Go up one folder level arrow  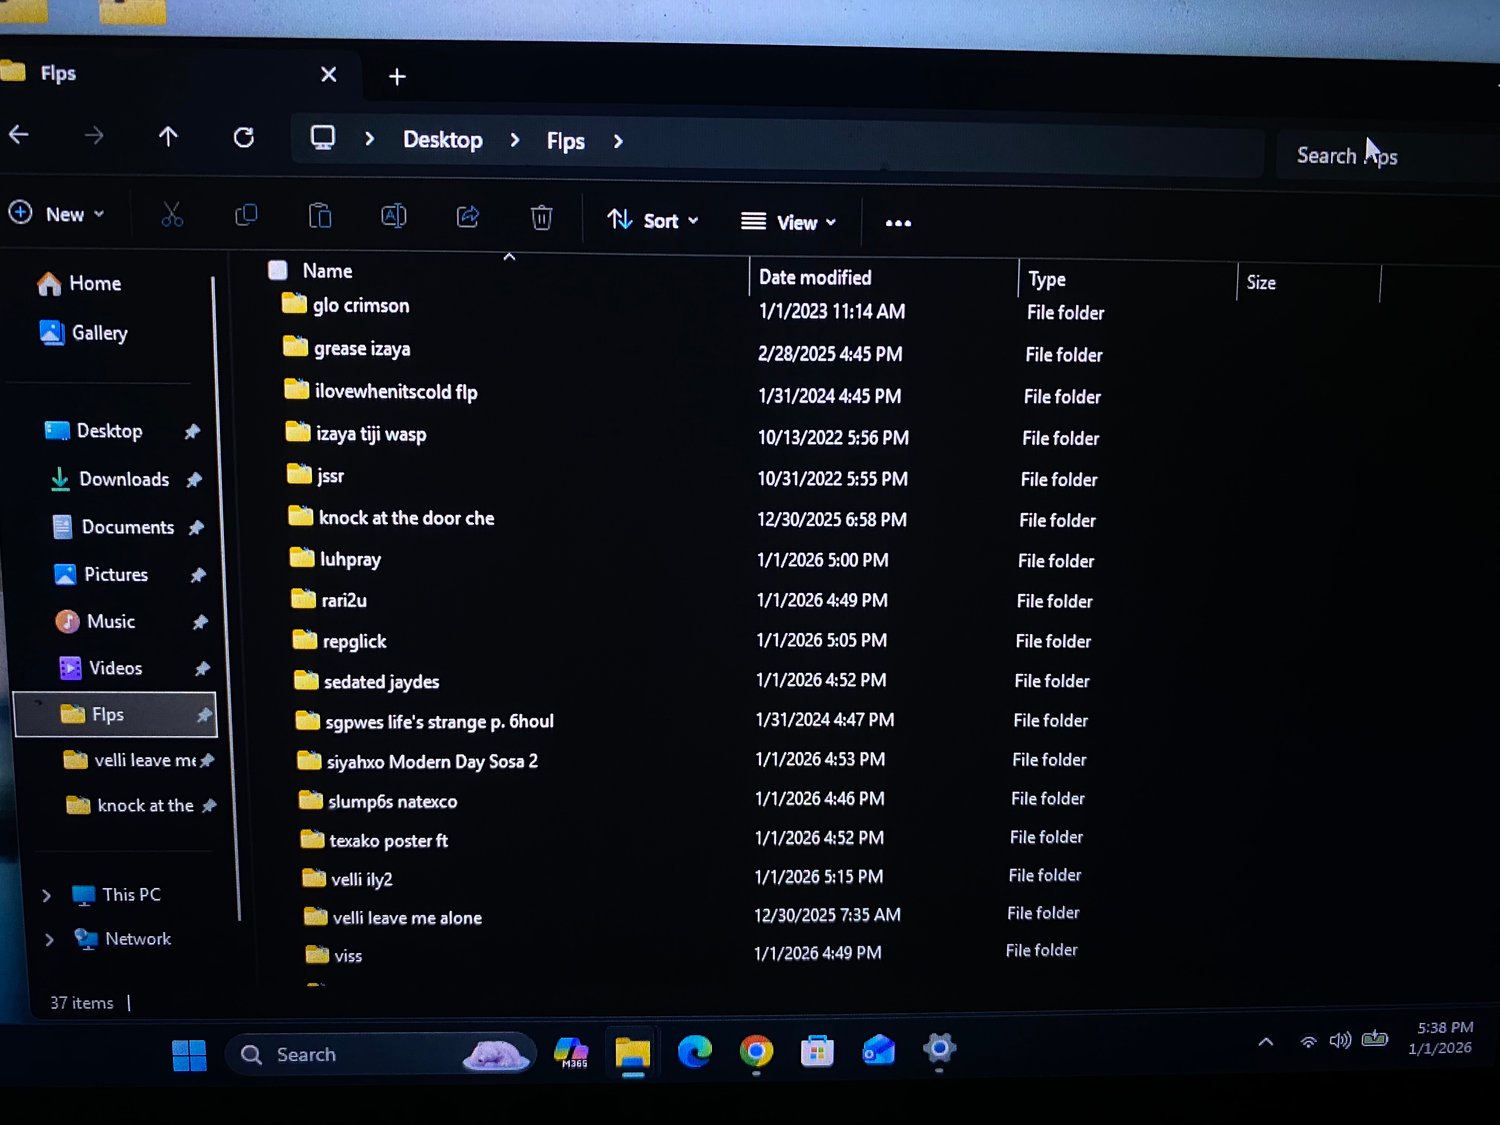click(168, 136)
